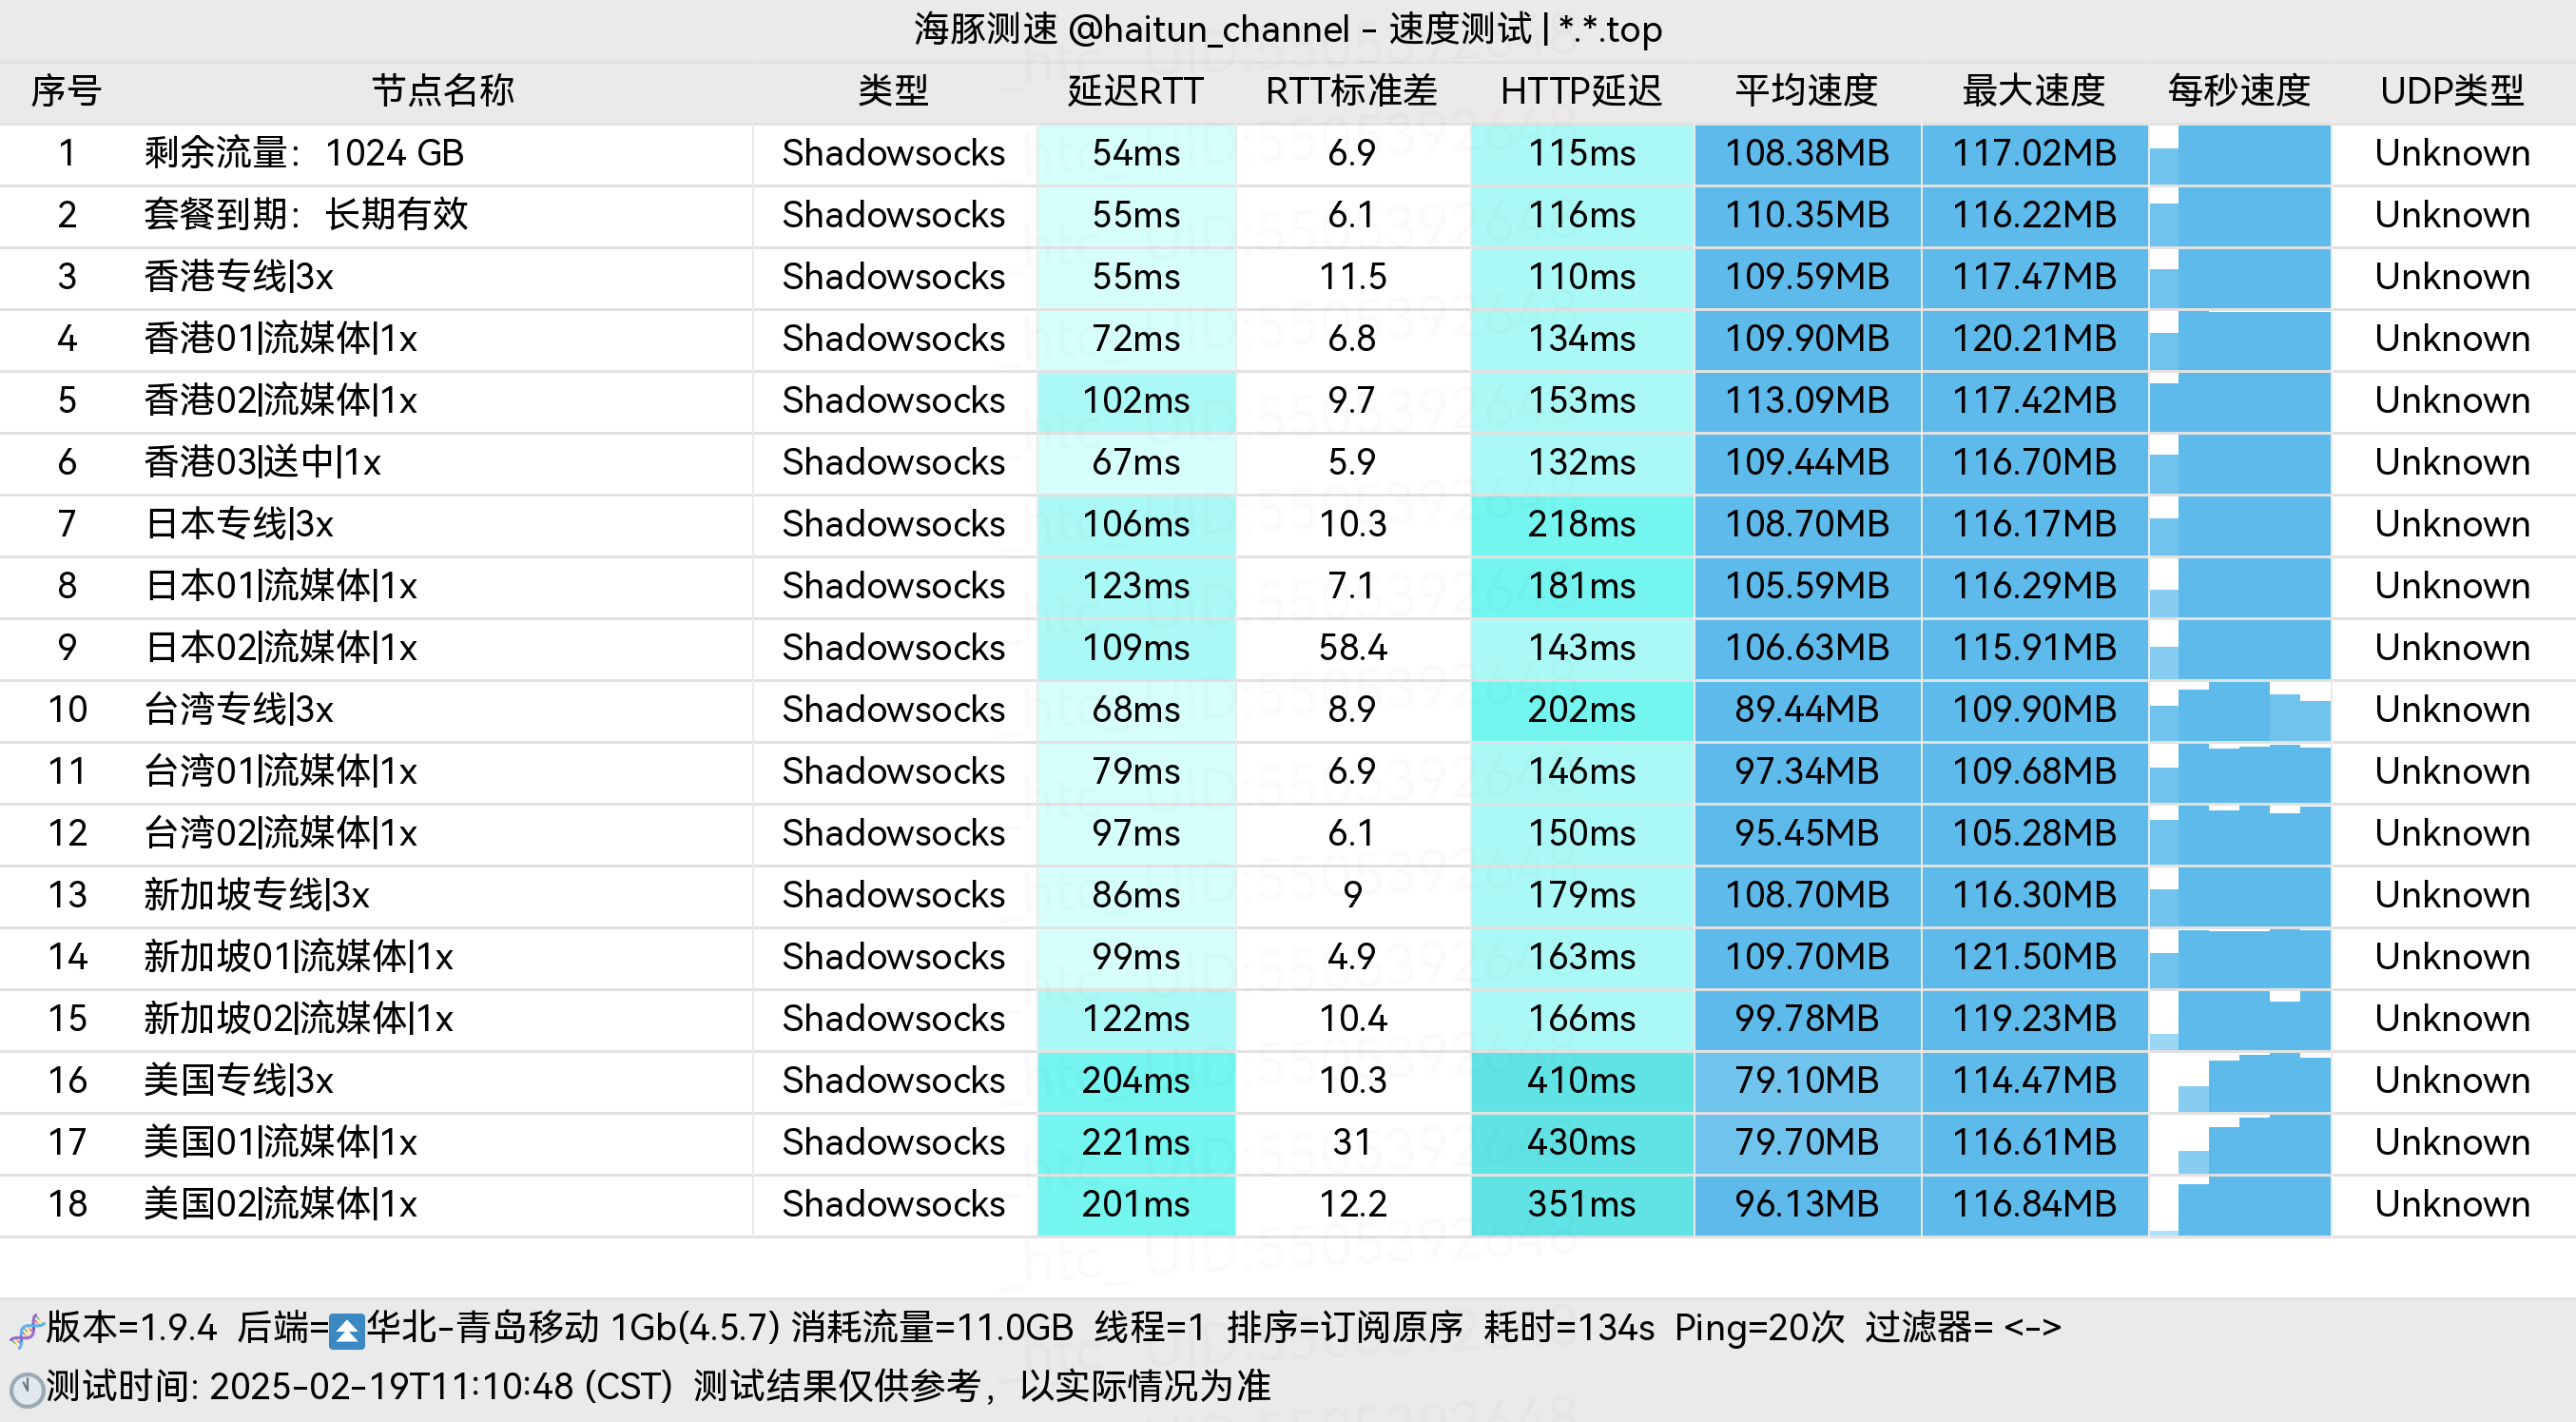Click the Ping=20次 status text
The width and height of the screenshot is (2576, 1422).
click(1759, 1328)
